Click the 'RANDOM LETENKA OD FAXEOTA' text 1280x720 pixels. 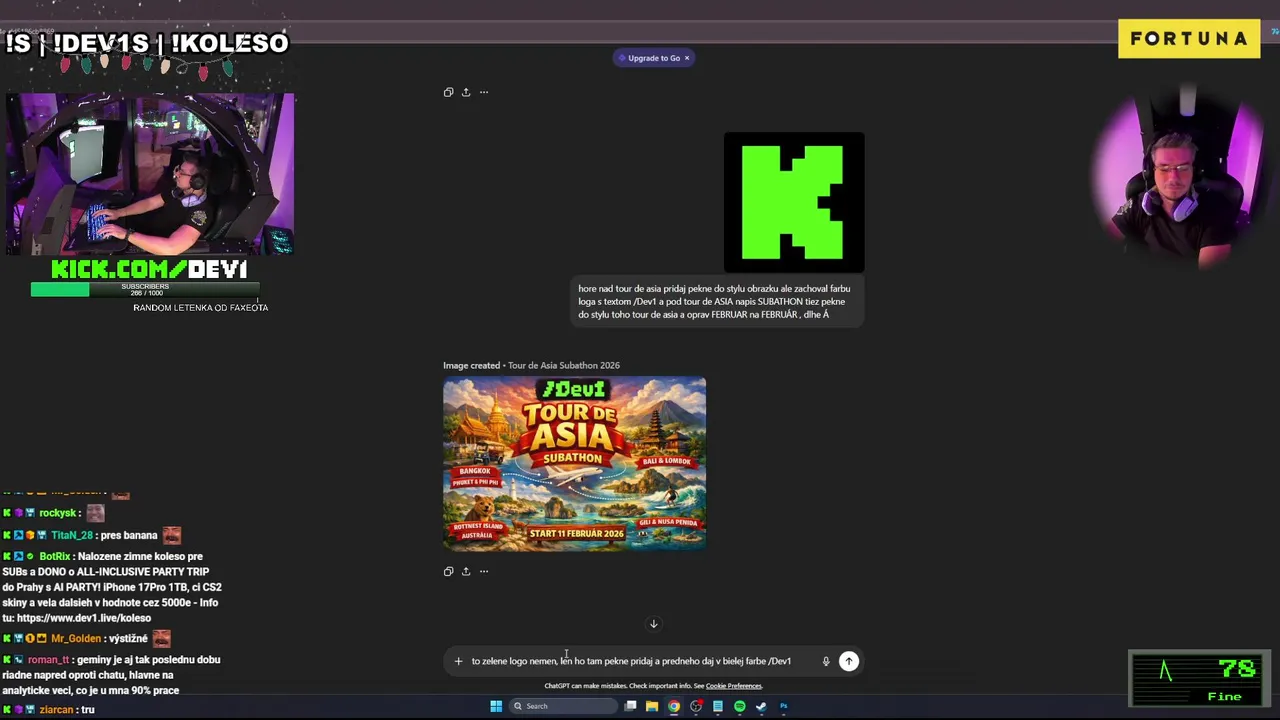(200, 307)
